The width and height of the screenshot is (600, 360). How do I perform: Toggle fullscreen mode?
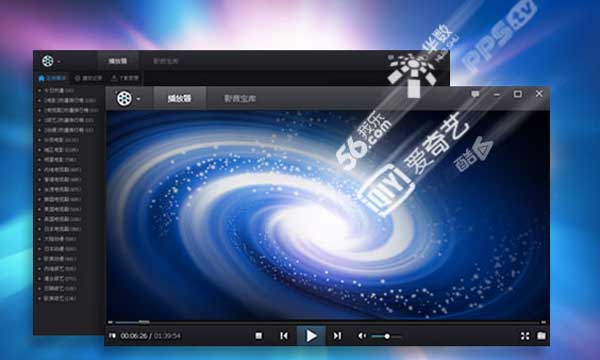coord(525,336)
